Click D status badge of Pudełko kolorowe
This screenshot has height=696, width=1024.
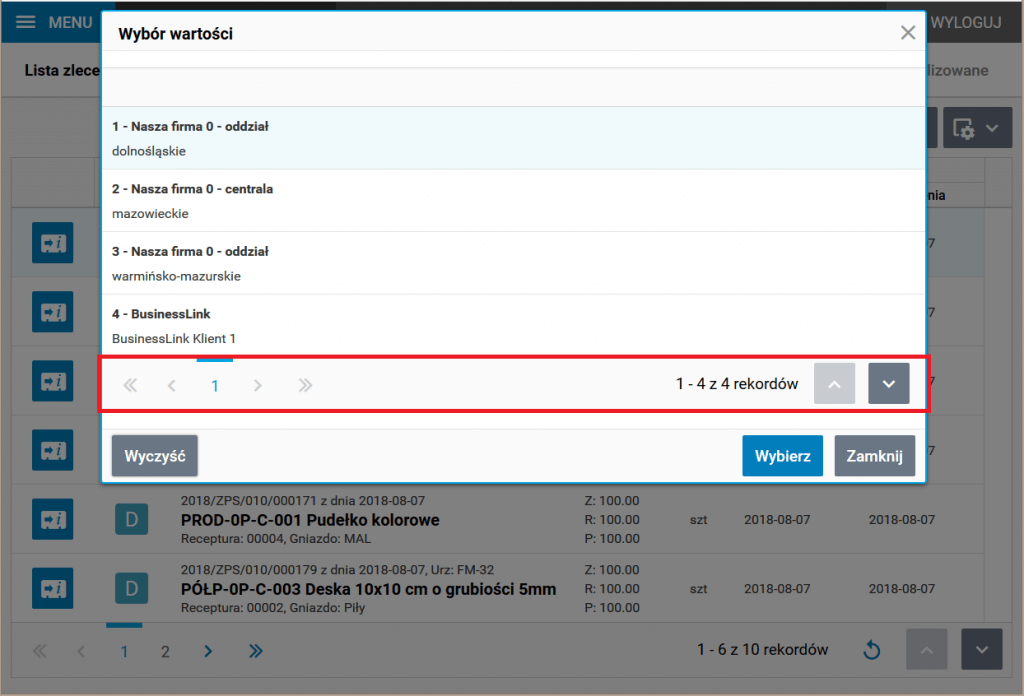pyautogui.click(x=131, y=520)
